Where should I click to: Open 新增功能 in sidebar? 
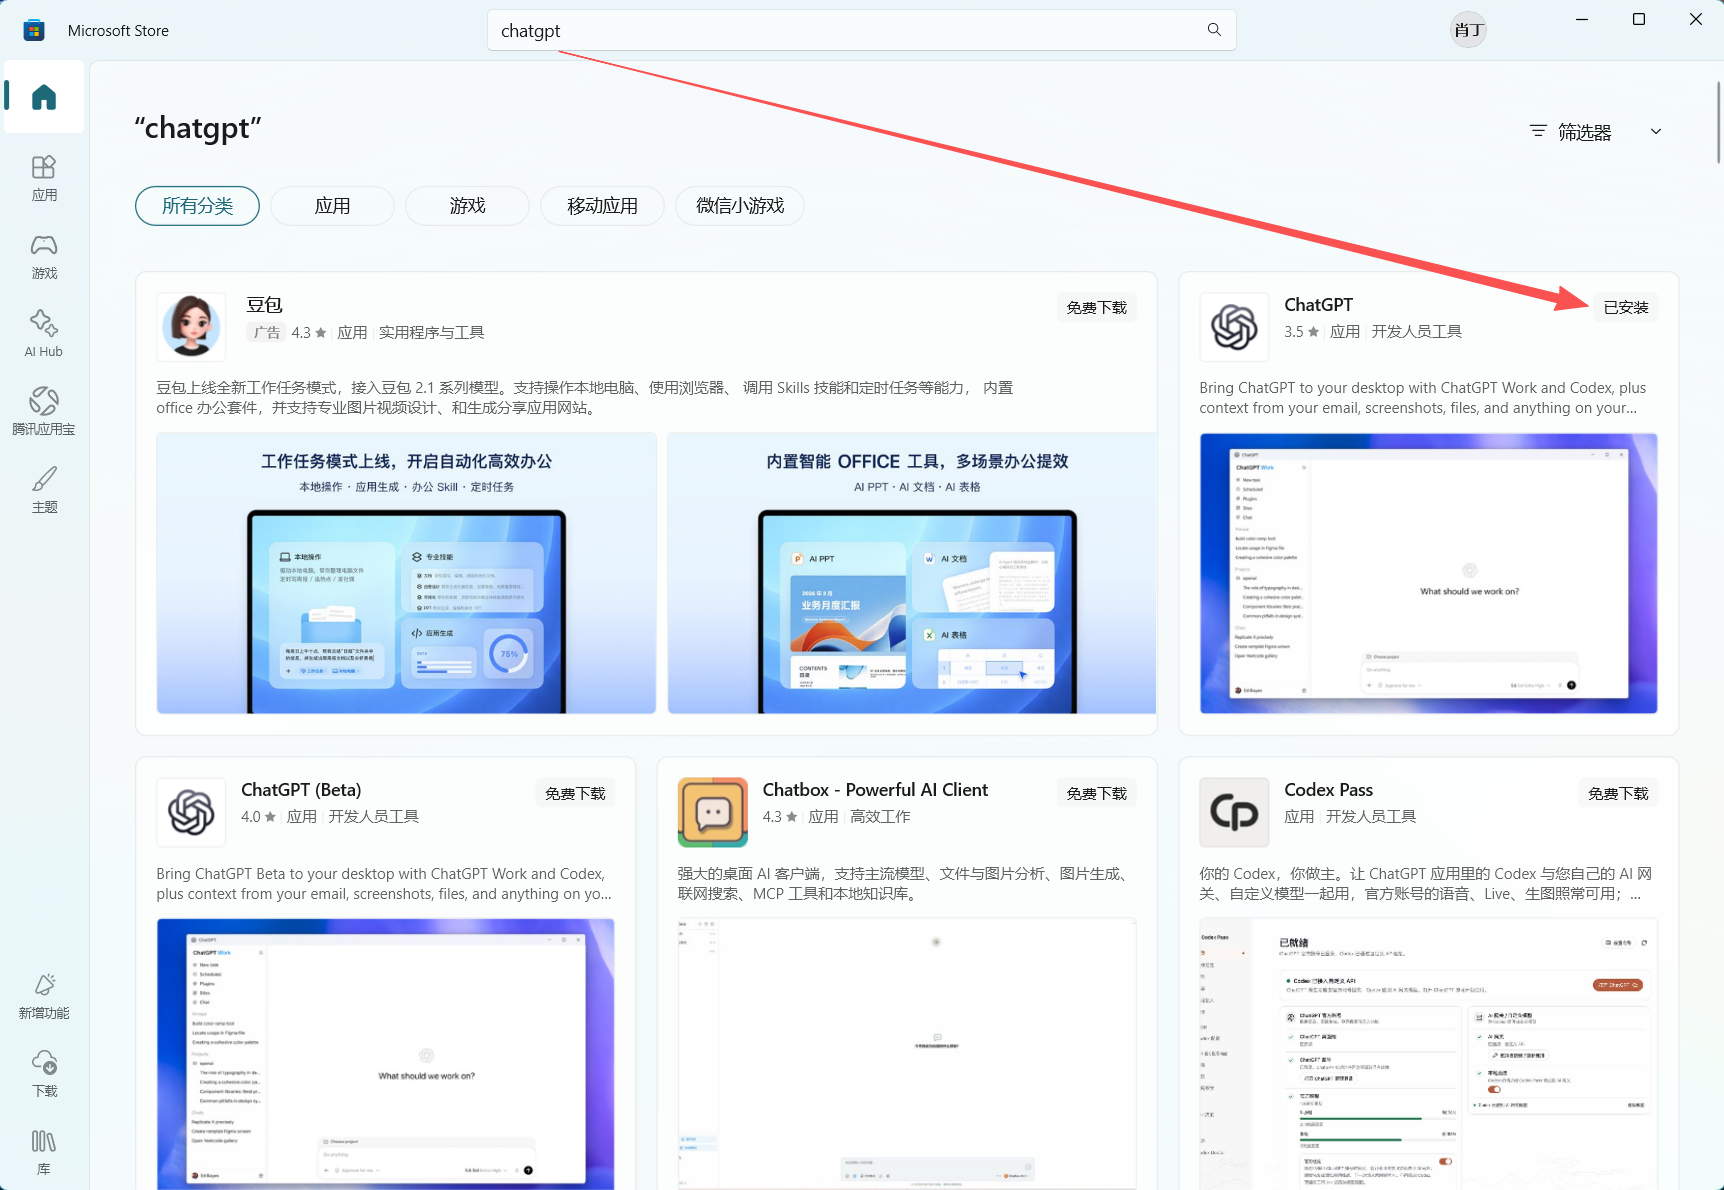(44, 996)
